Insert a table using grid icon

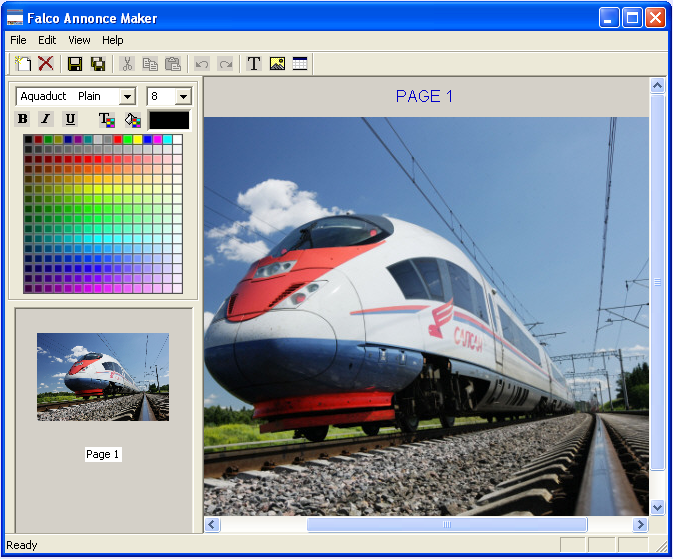(300, 64)
